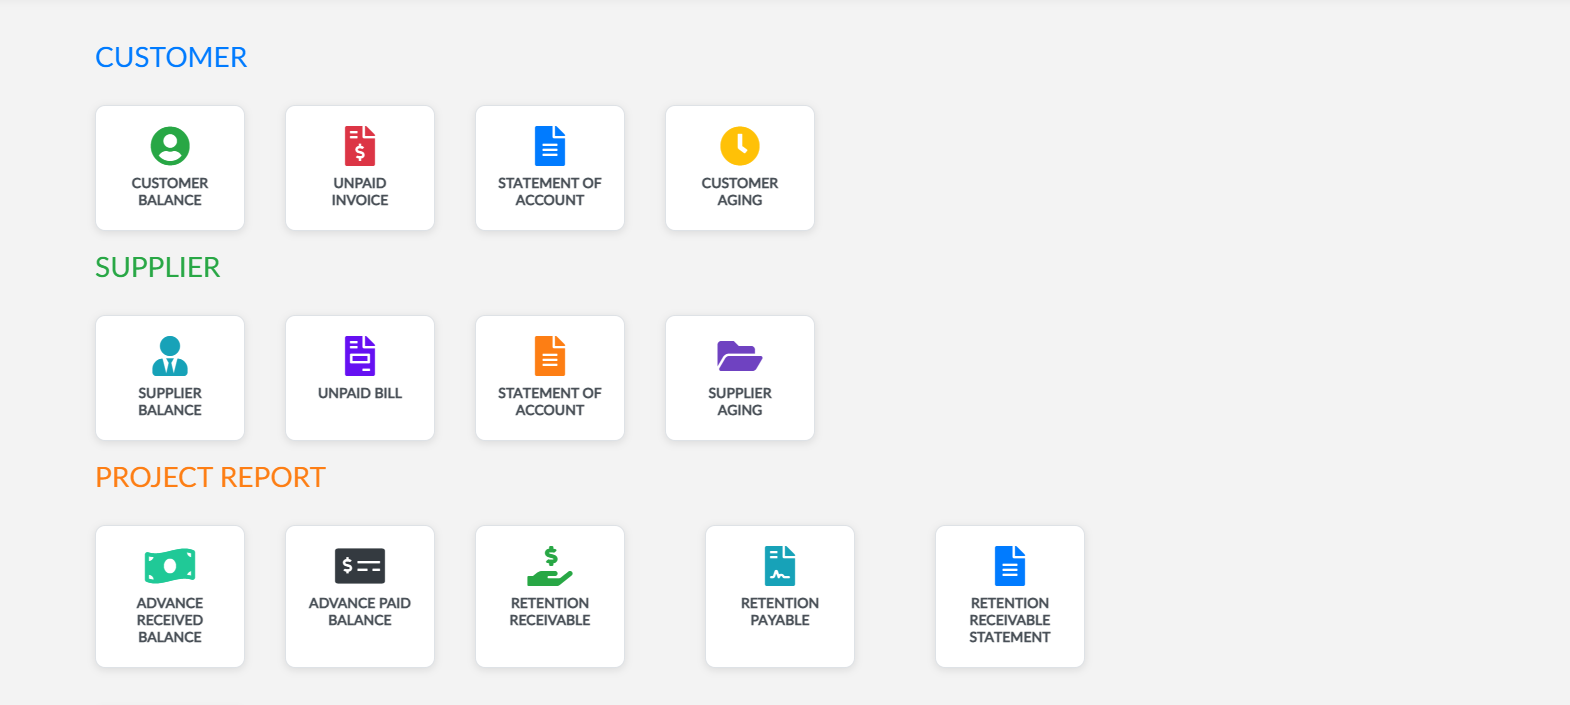Click the teal signed-document Retention Payable icon
This screenshot has width=1570, height=705.
(780, 566)
